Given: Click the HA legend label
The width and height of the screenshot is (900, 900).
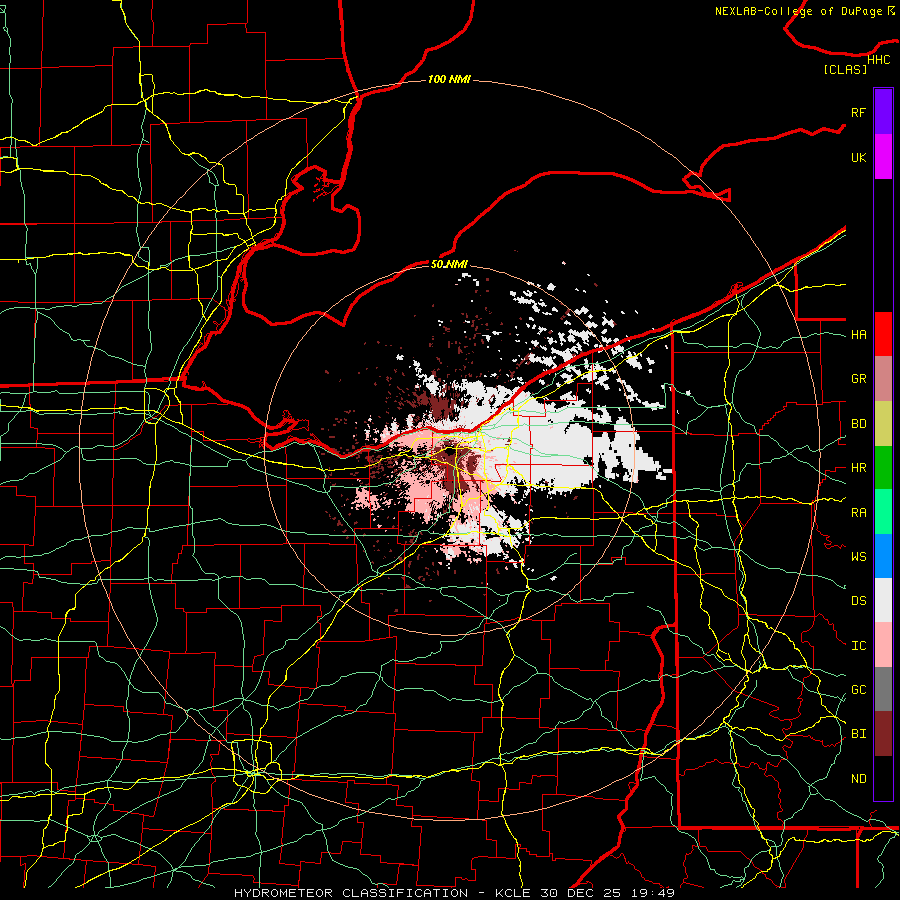Looking at the screenshot, I should [858, 334].
